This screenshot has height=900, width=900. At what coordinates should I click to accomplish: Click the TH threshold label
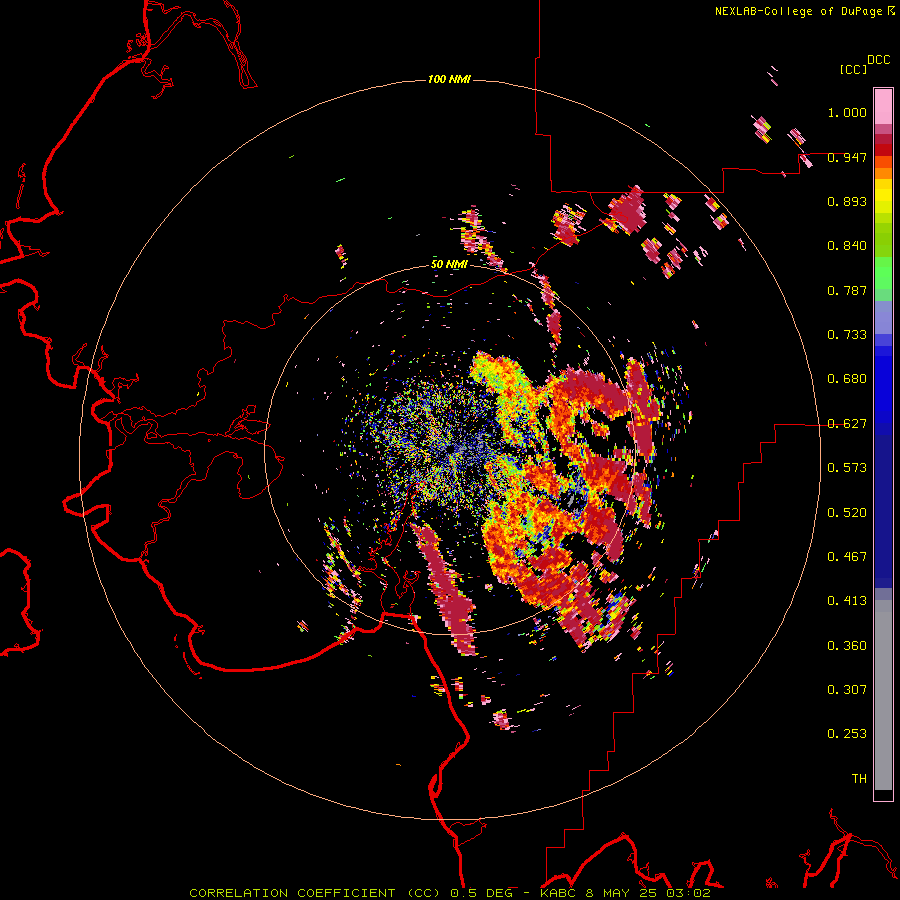(859, 779)
